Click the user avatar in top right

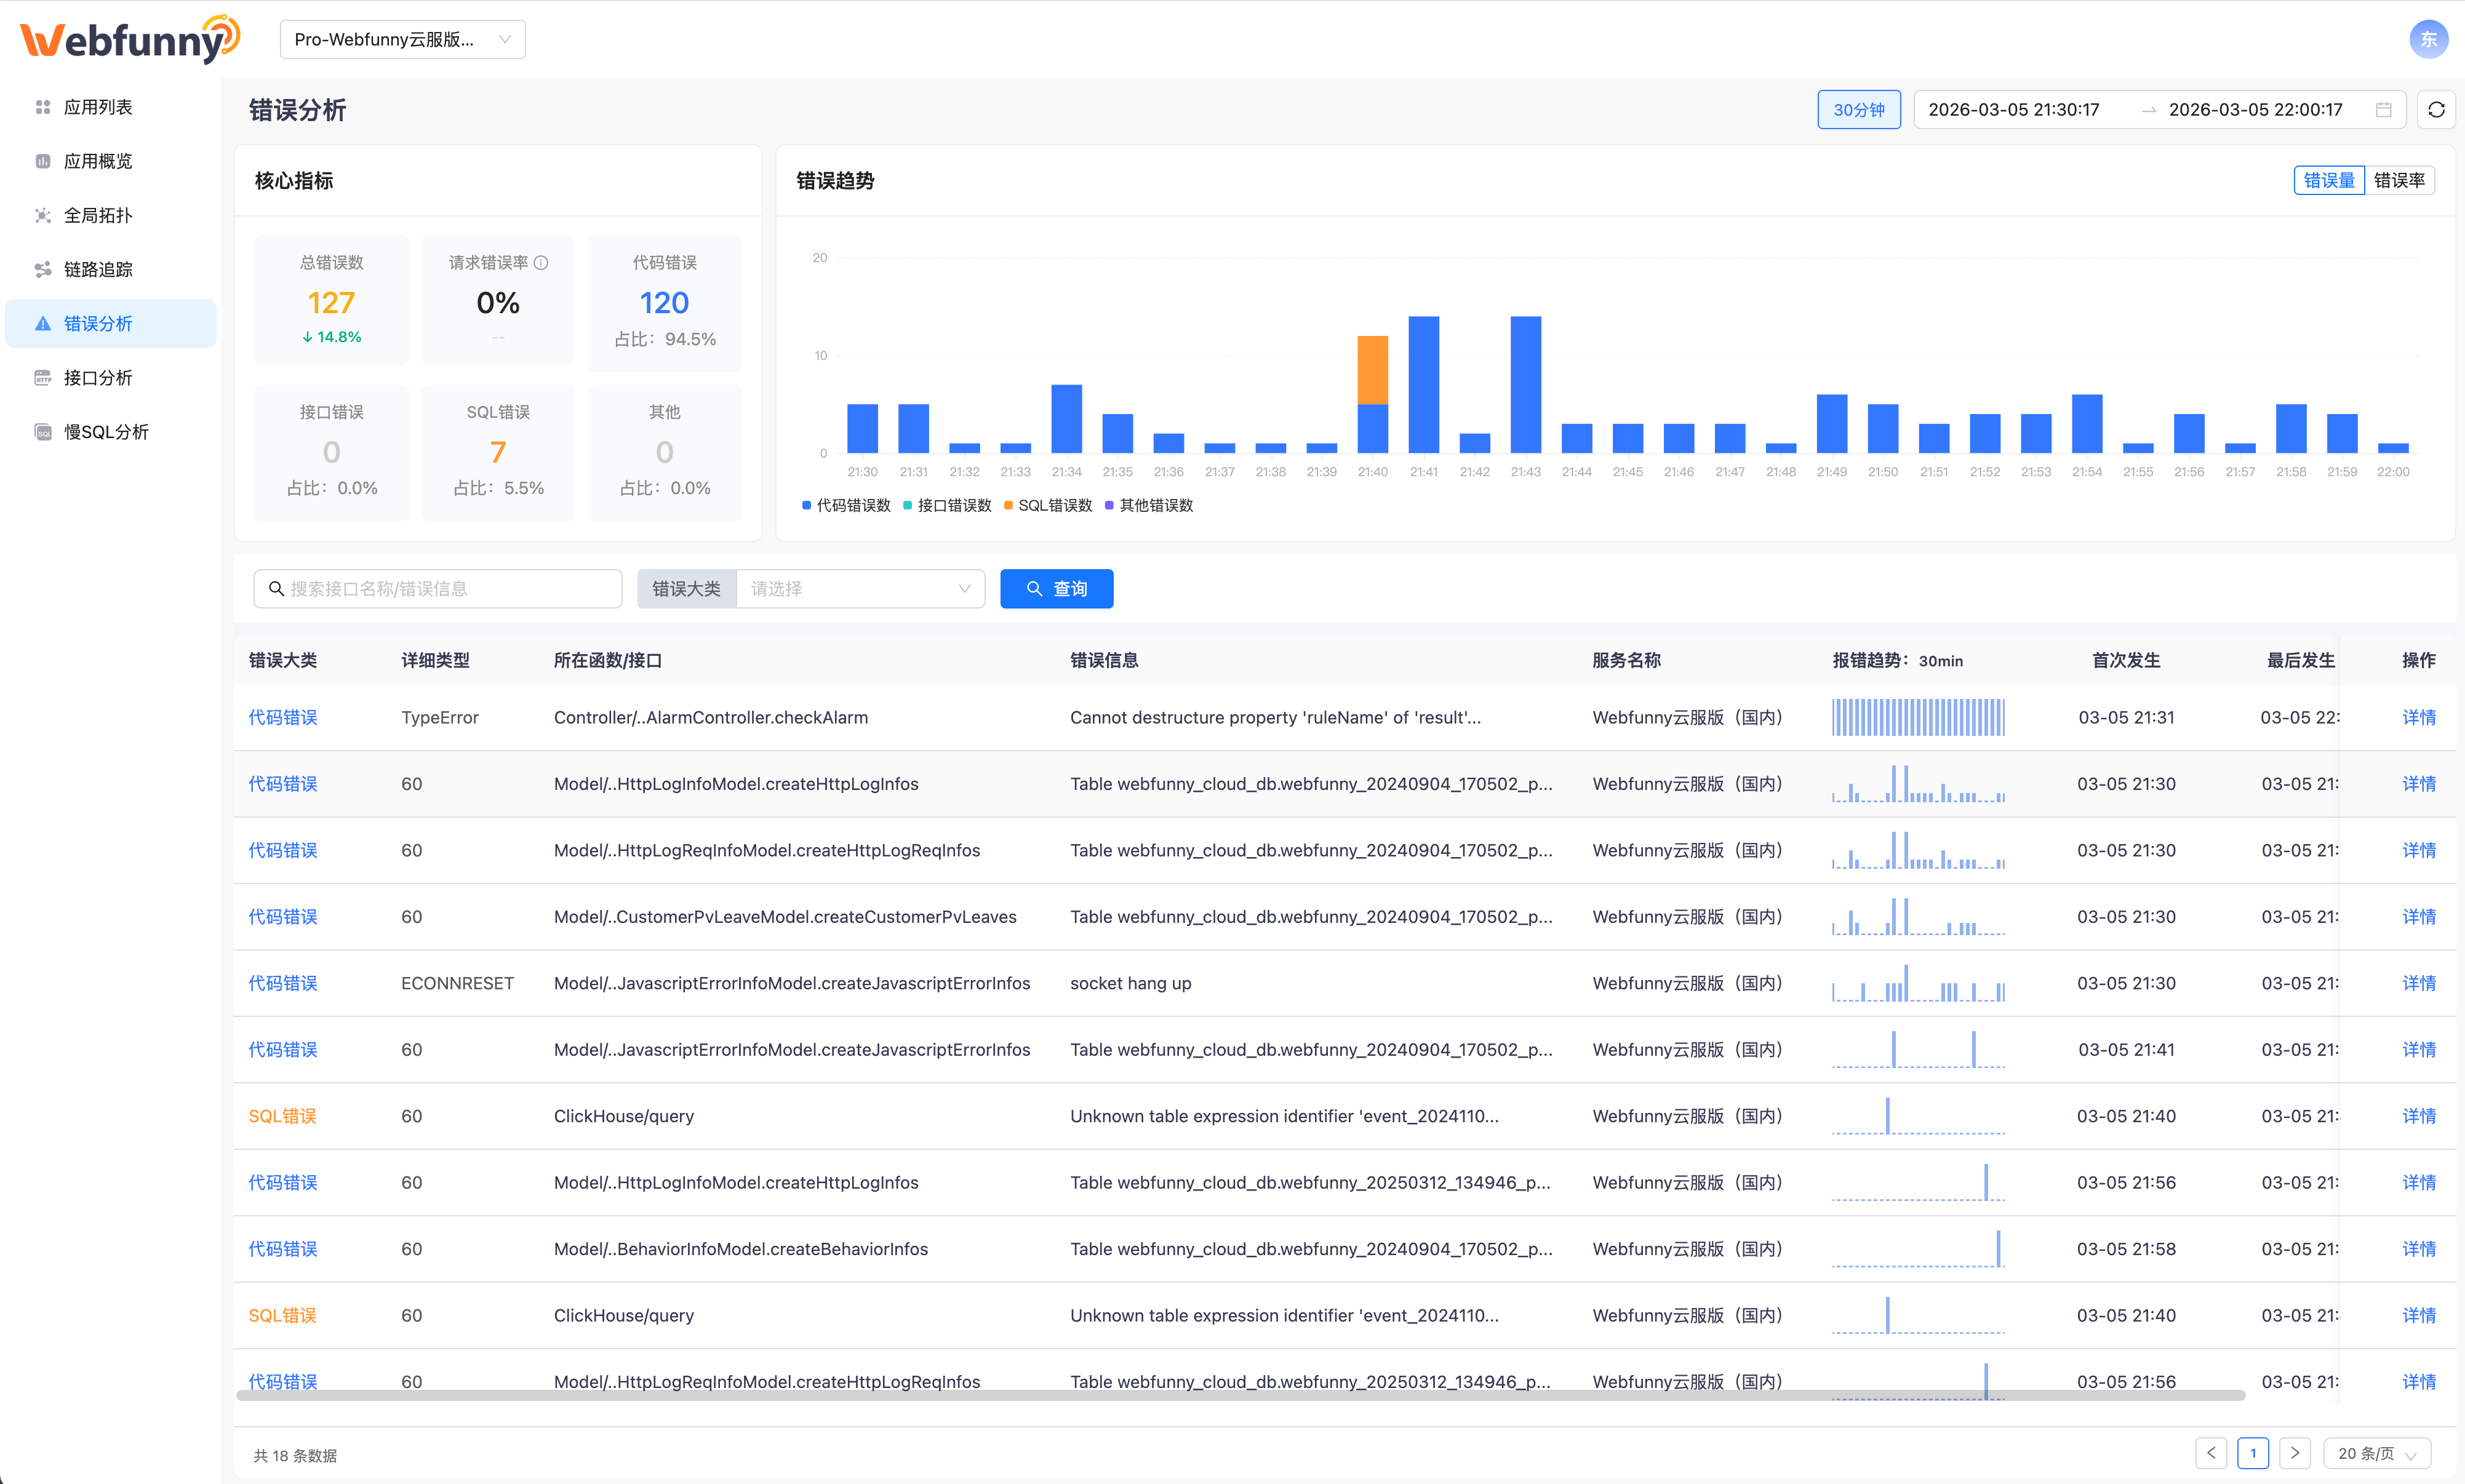click(x=2428, y=40)
